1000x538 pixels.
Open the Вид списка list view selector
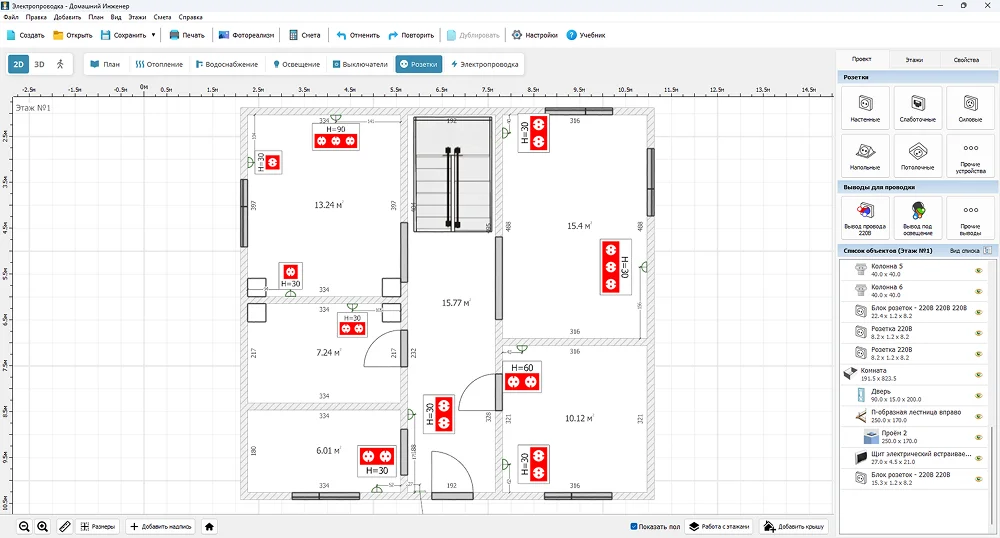[969, 250]
